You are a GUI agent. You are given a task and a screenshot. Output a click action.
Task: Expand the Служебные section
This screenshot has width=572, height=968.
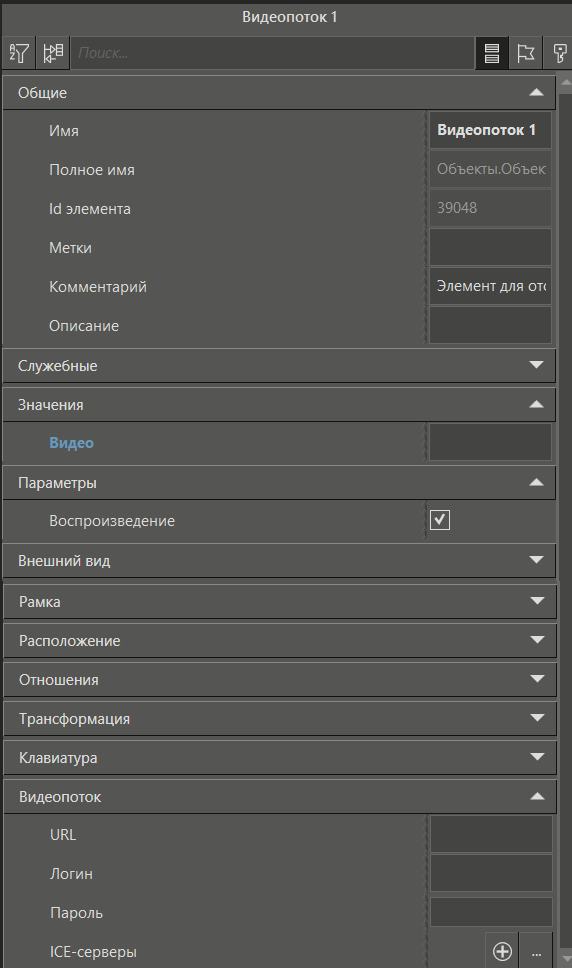pyautogui.click(x=280, y=365)
